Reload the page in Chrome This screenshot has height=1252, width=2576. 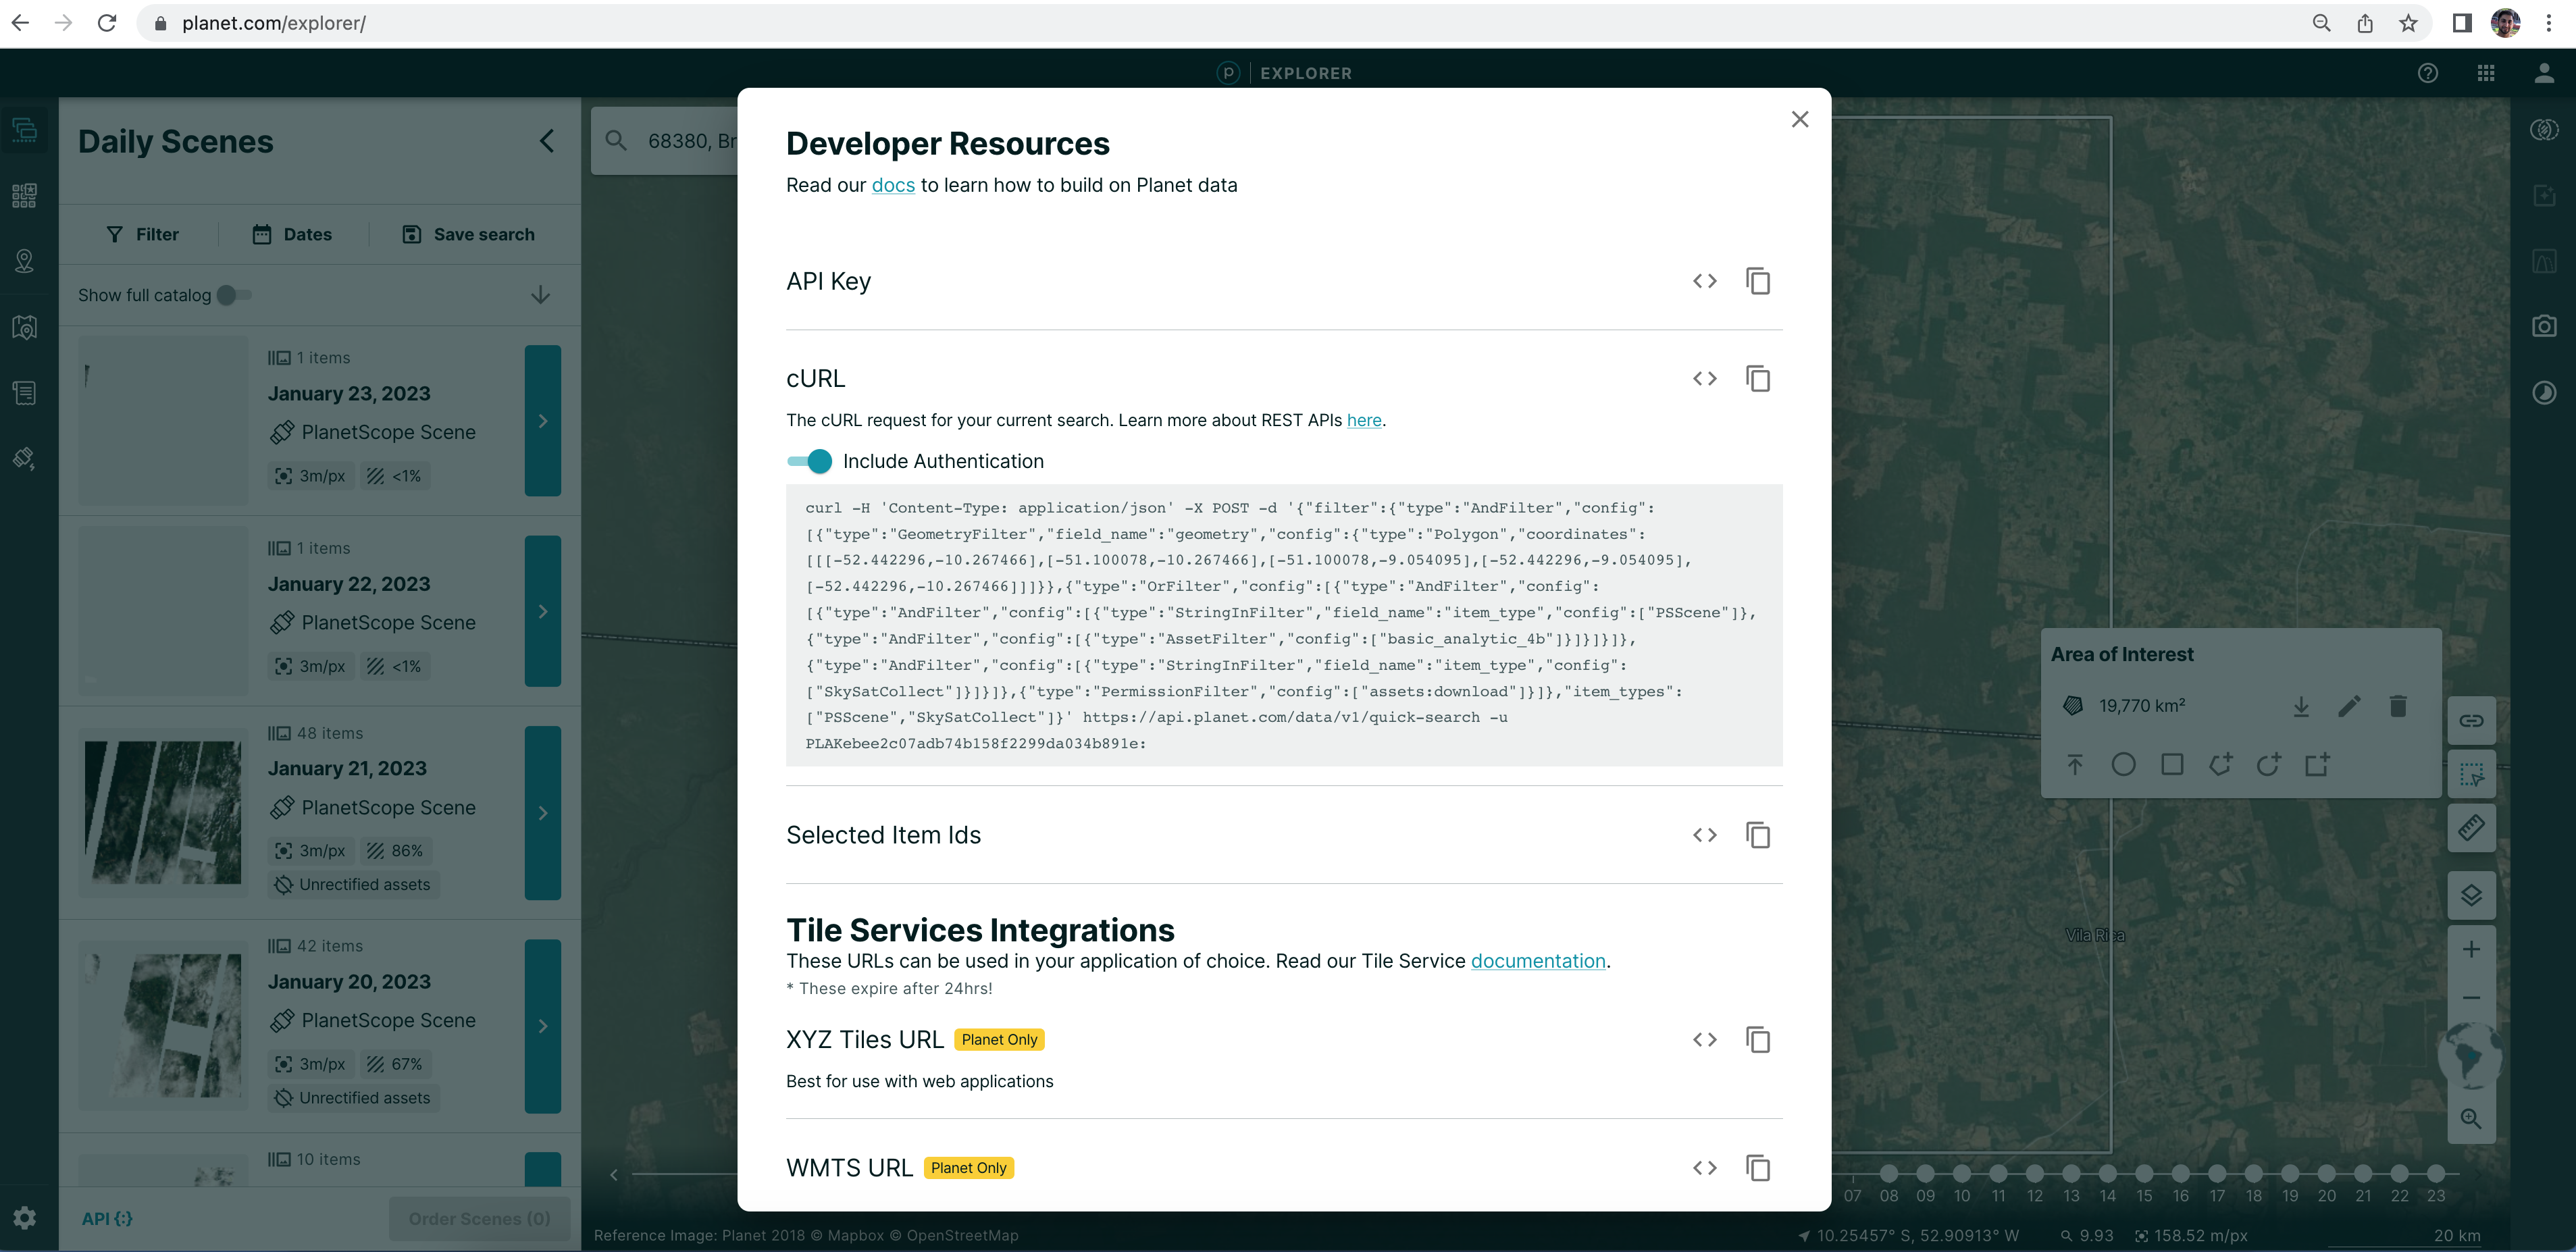click(x=107, y=23)
